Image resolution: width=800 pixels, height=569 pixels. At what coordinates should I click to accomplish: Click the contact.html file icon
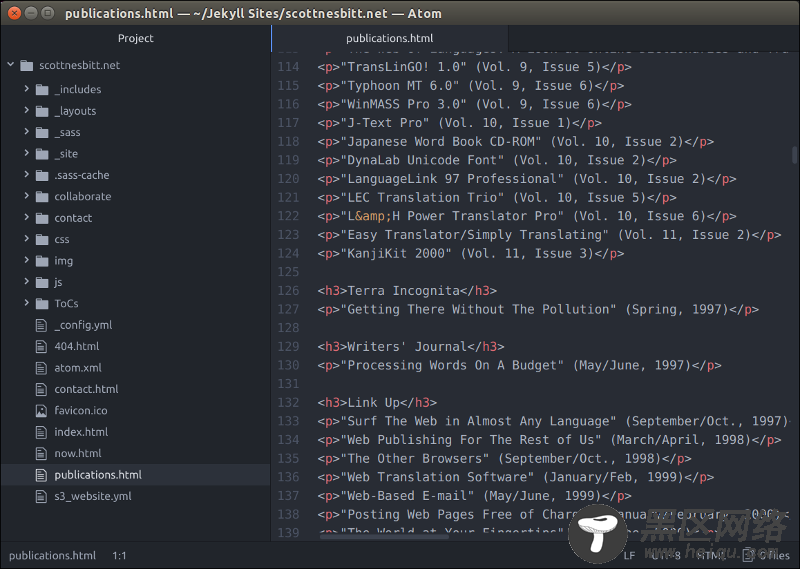(x=41, y=389)
